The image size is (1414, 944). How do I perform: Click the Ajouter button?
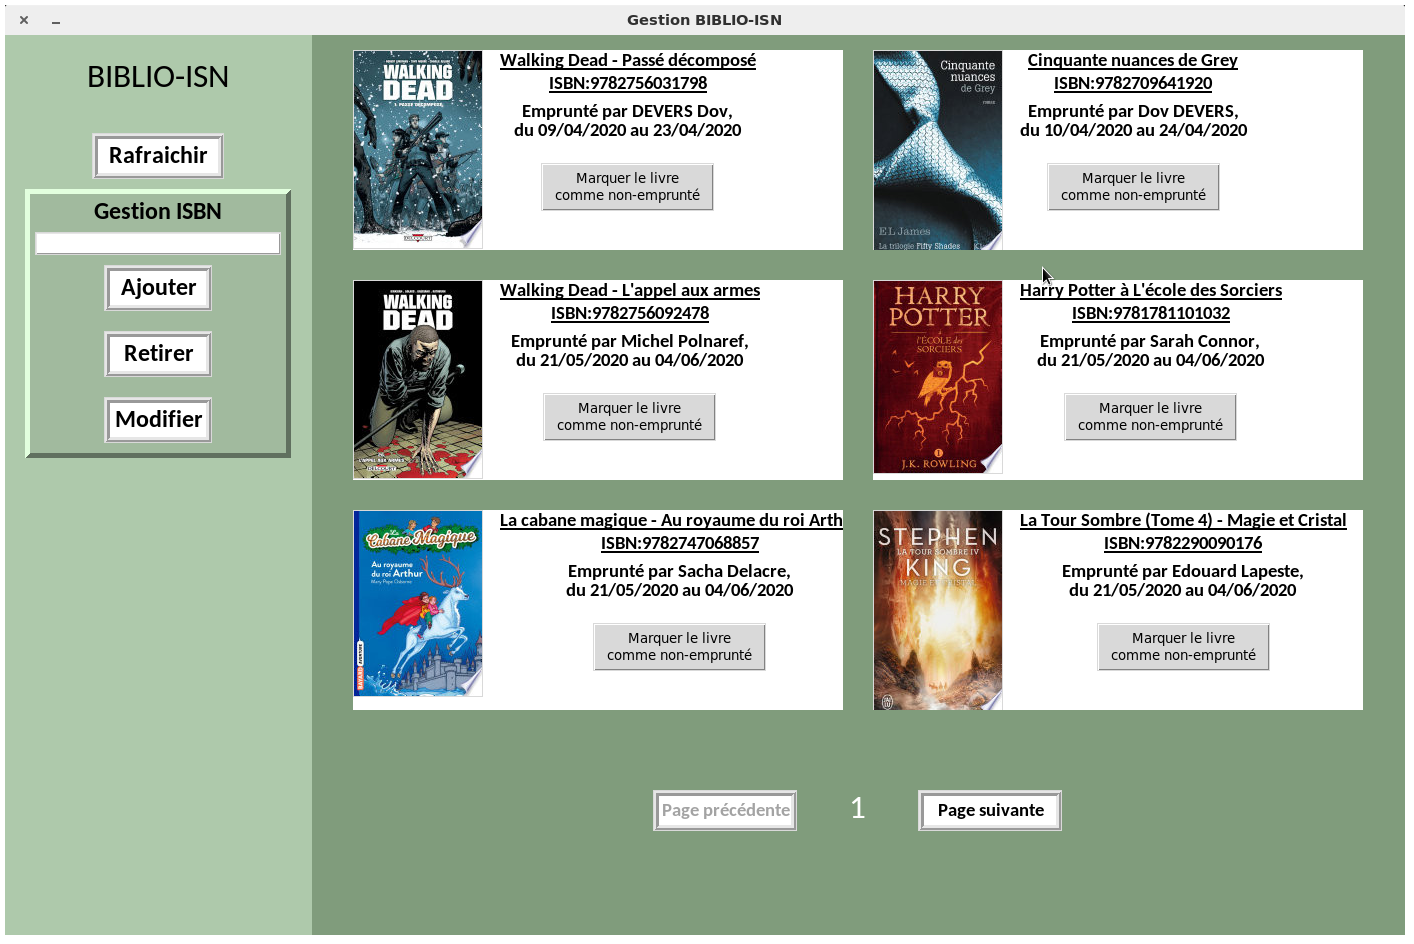point(158,288)
